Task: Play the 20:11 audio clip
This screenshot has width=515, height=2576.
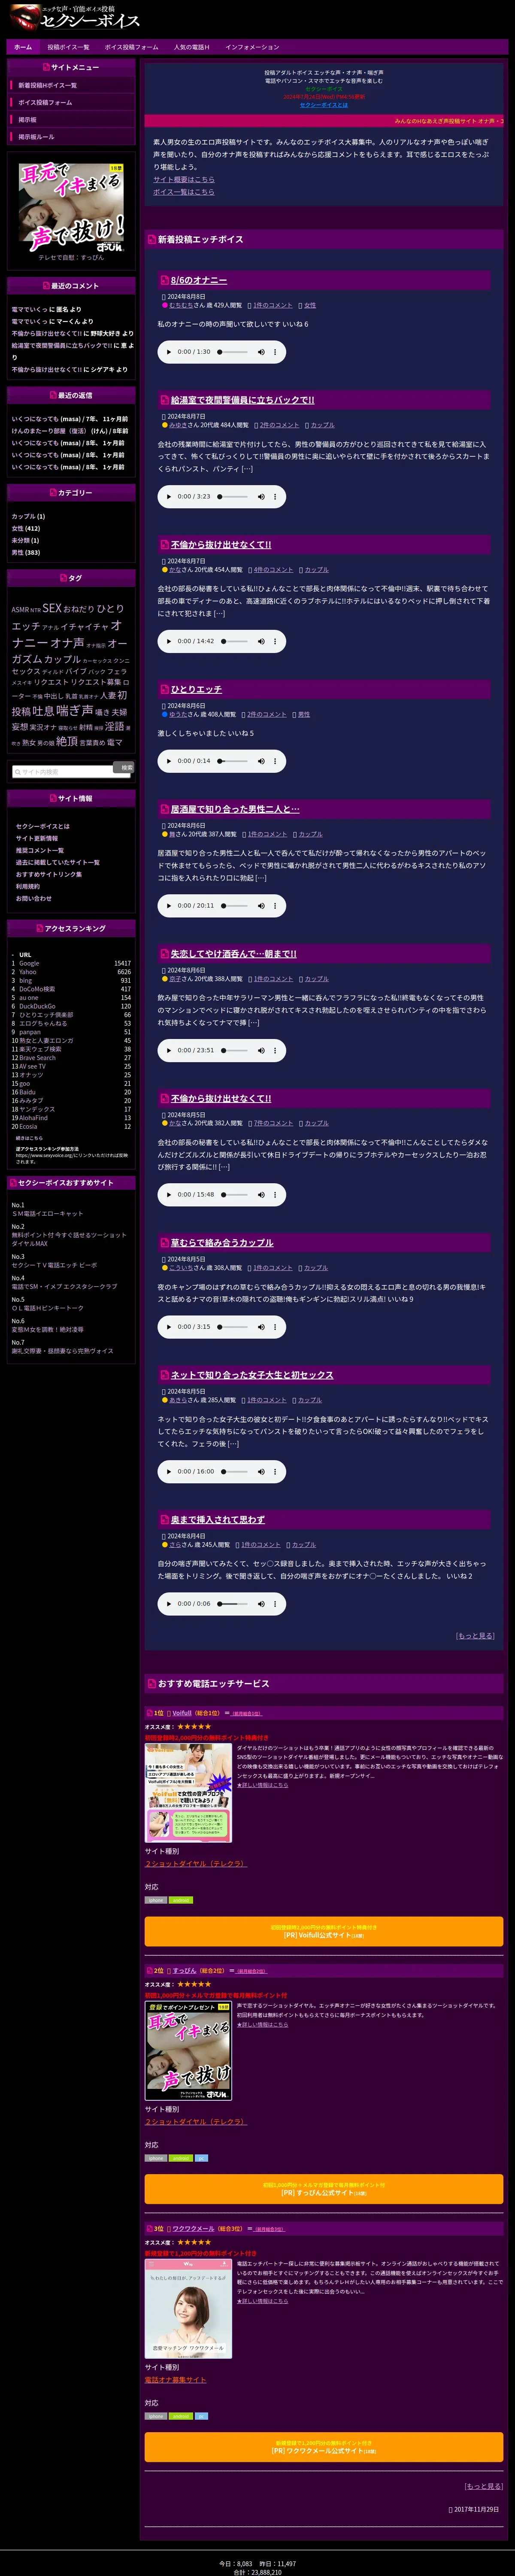Action: (169, 905)
